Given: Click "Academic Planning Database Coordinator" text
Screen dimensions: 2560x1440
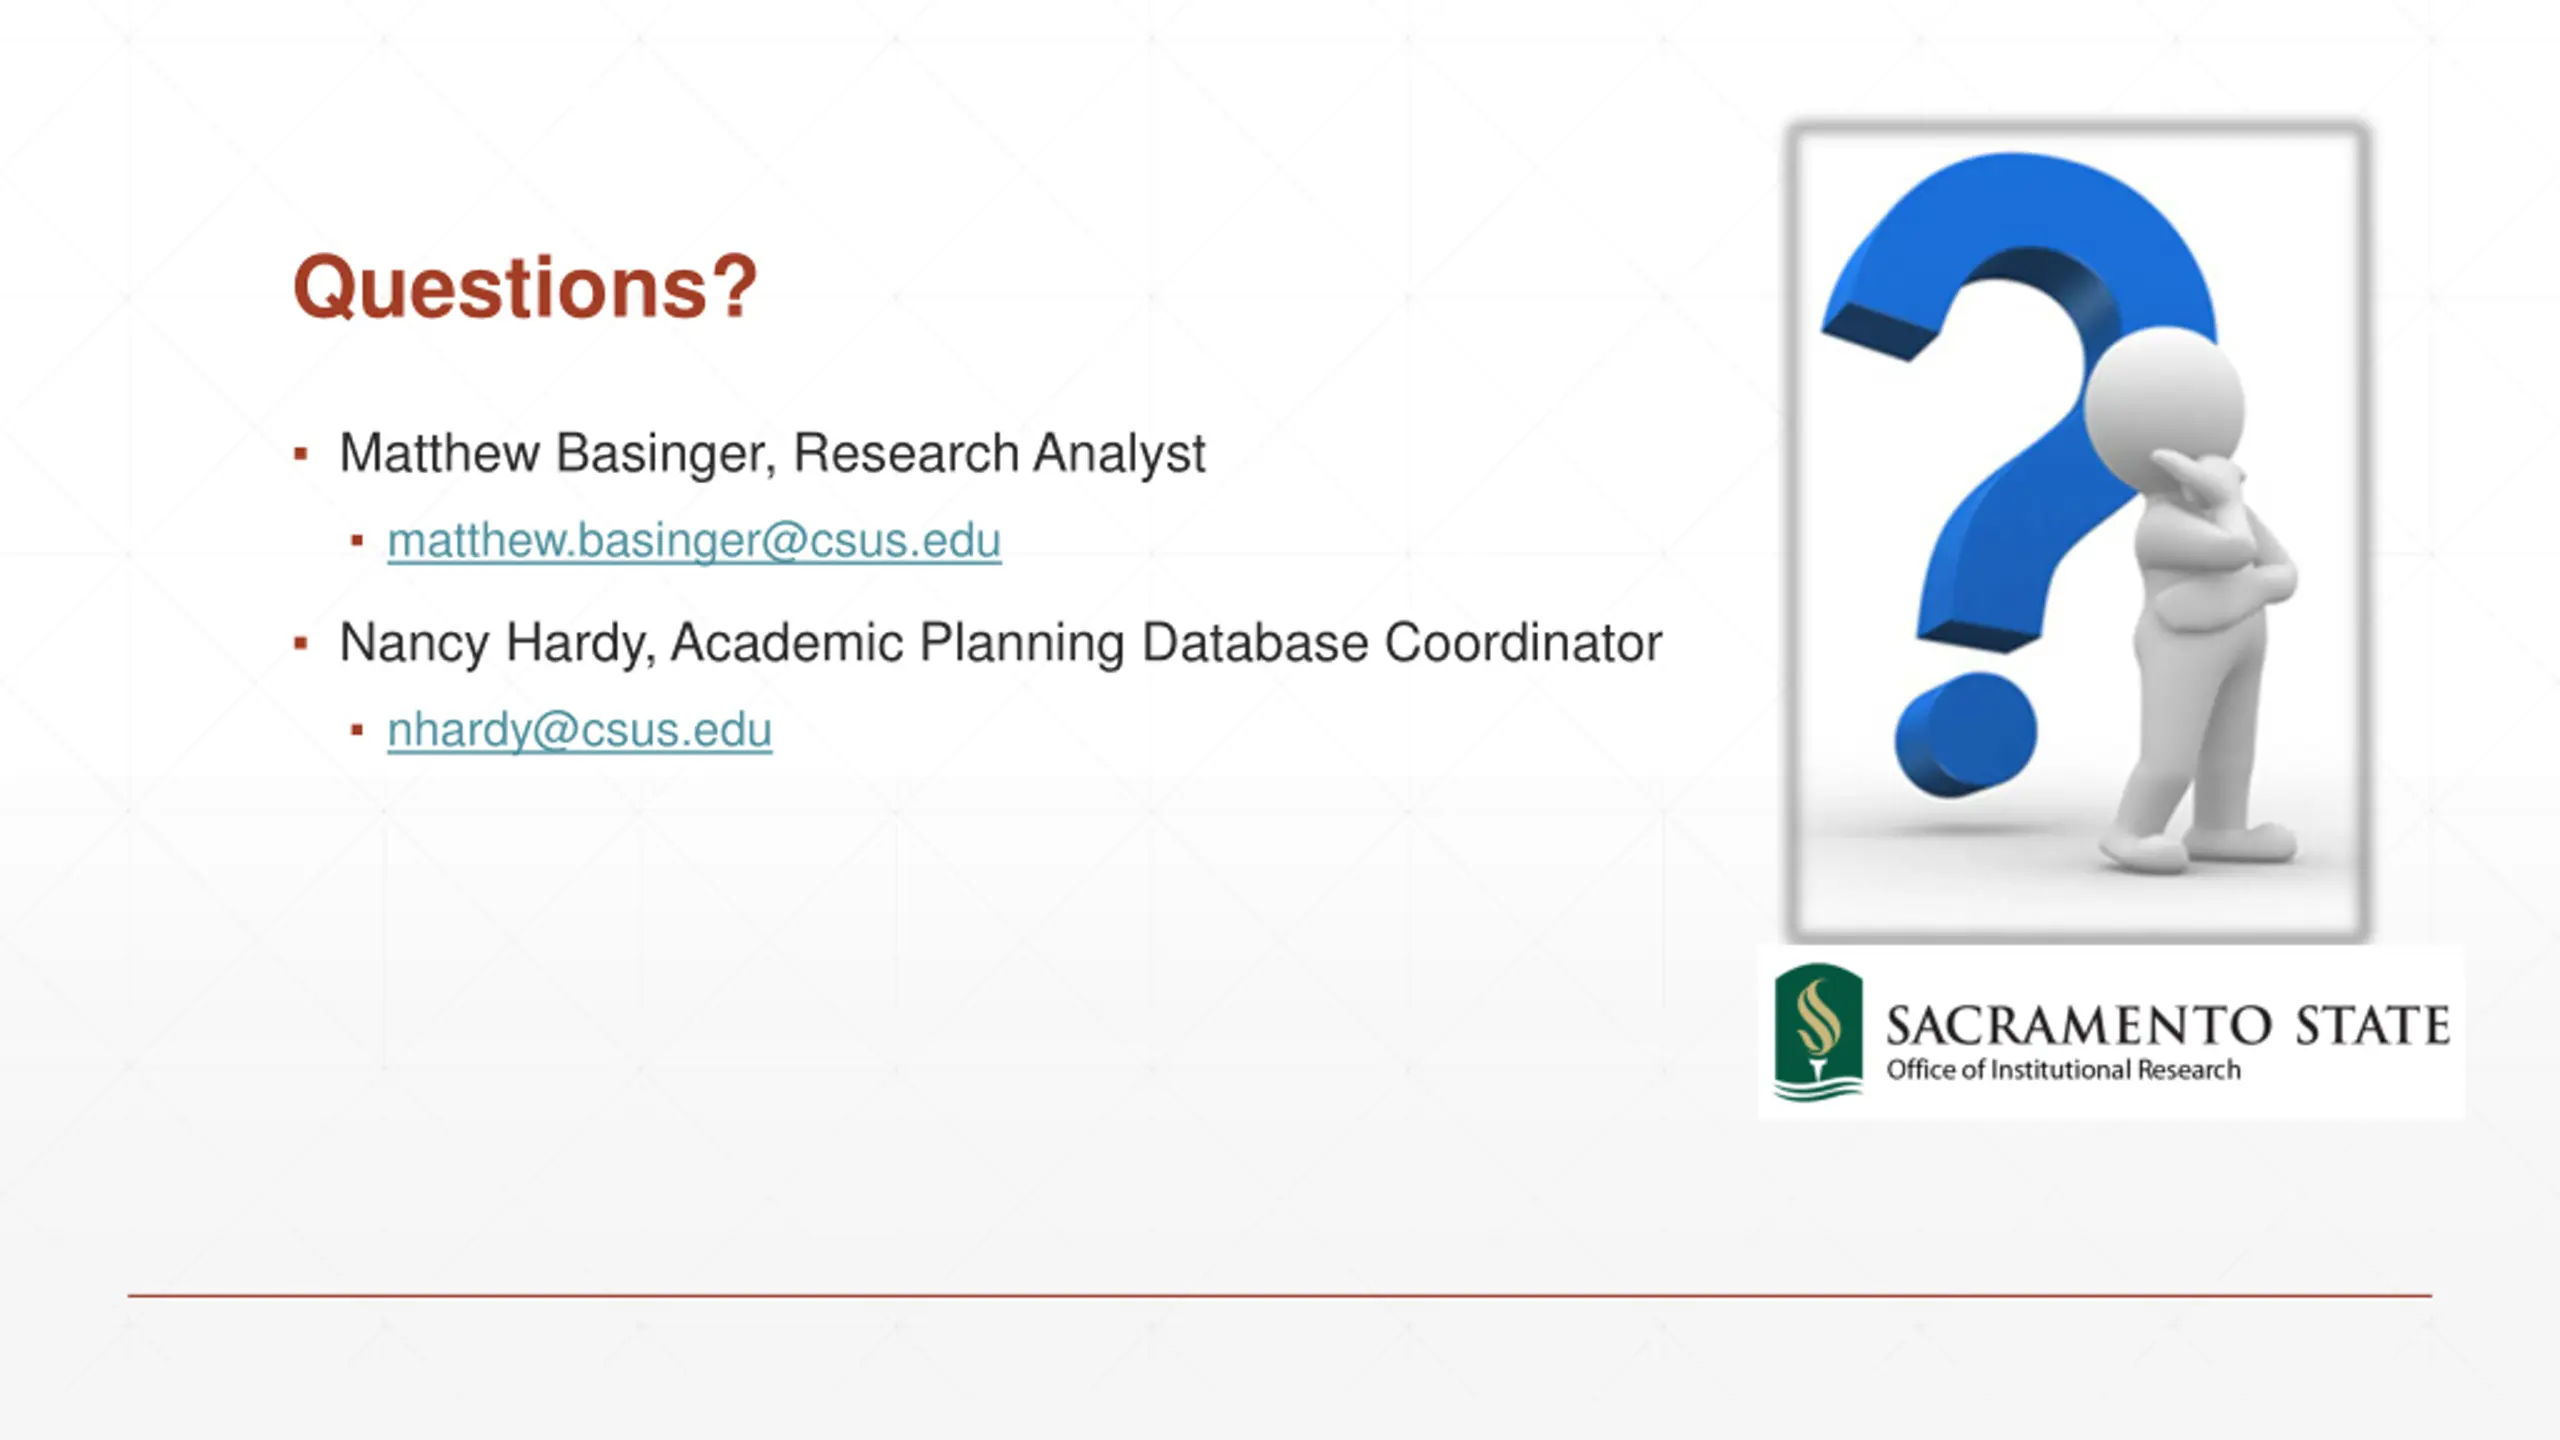Looking at the screenshot, I should 1166,642.
